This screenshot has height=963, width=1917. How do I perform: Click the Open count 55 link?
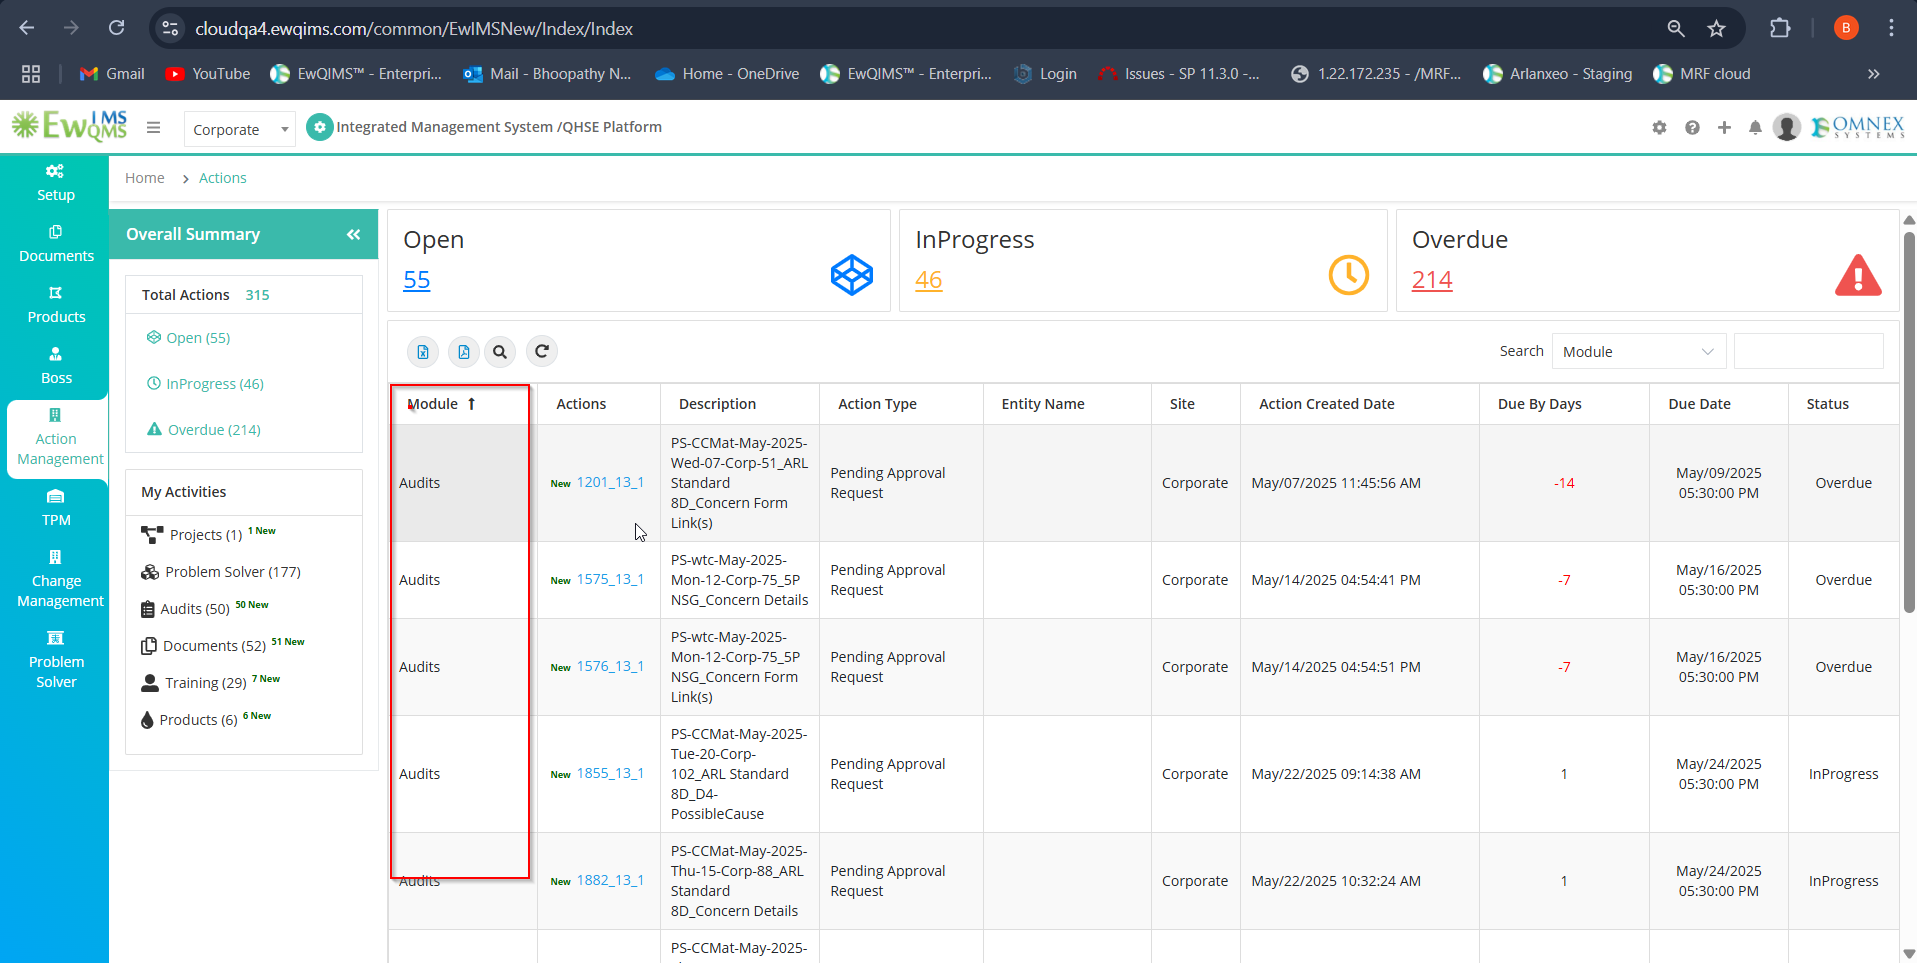point(417,280)
